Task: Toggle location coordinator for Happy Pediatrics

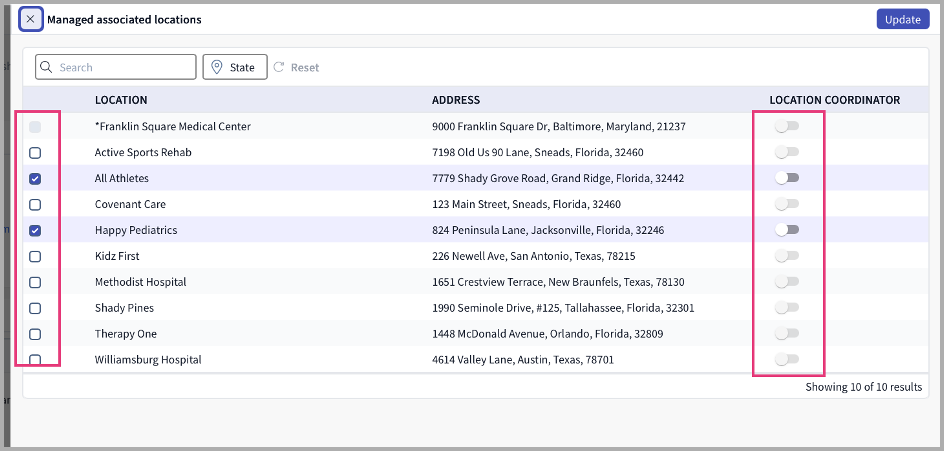Action: pyautogui.click(x=787, y=230)
